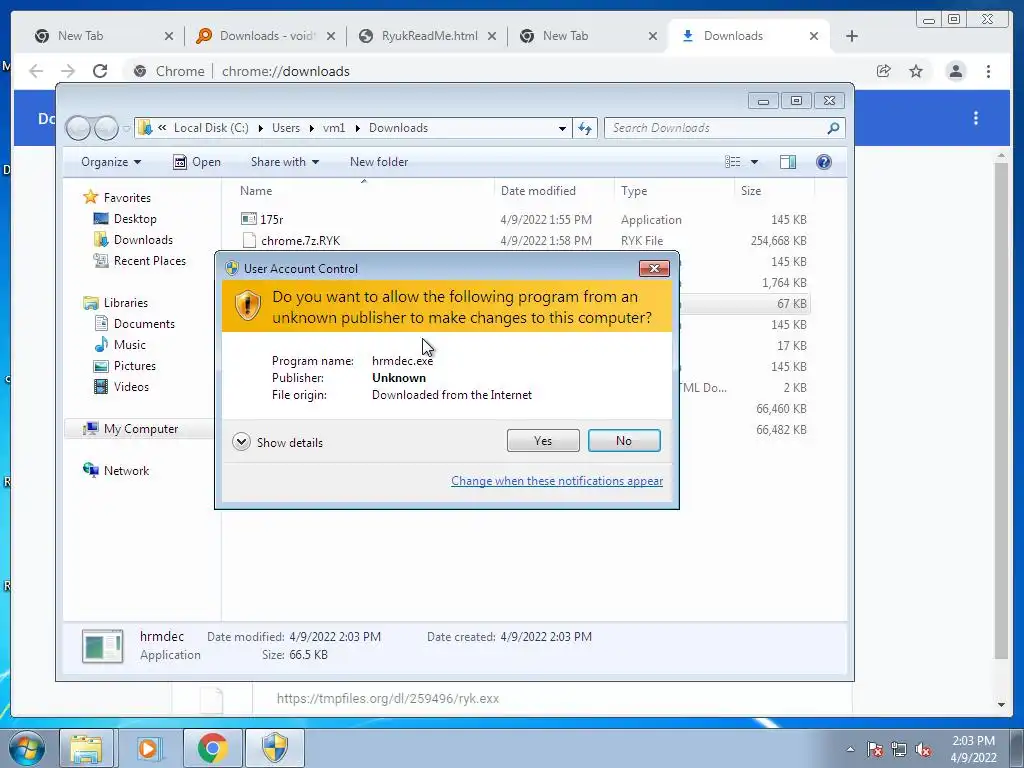Expand Show details in the UAC dialog

click(x=278, y=442)
